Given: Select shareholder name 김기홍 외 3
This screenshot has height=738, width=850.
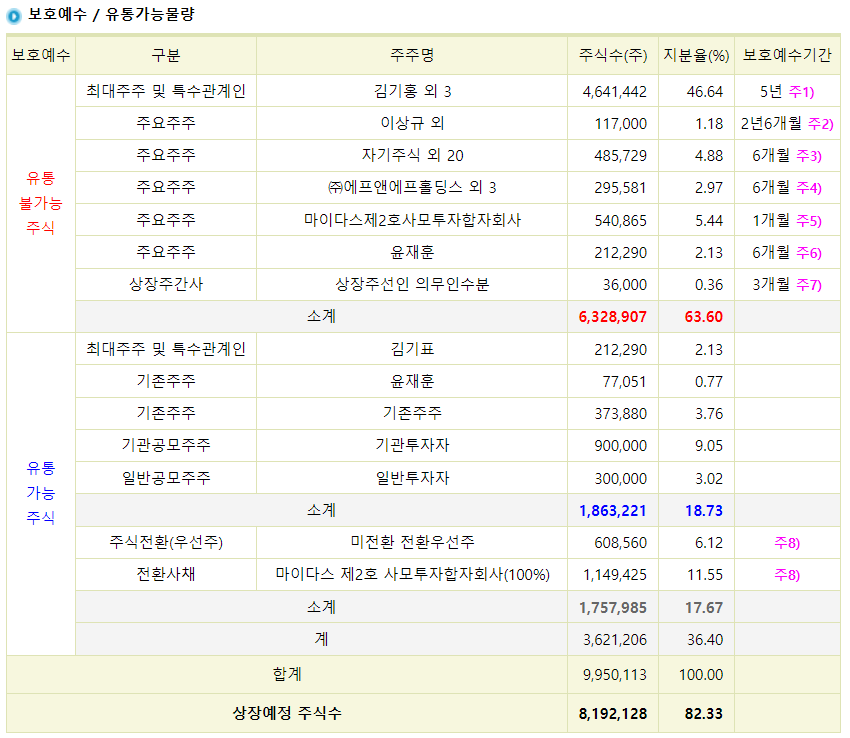Looking at the screenshot, I should (412, 91).
